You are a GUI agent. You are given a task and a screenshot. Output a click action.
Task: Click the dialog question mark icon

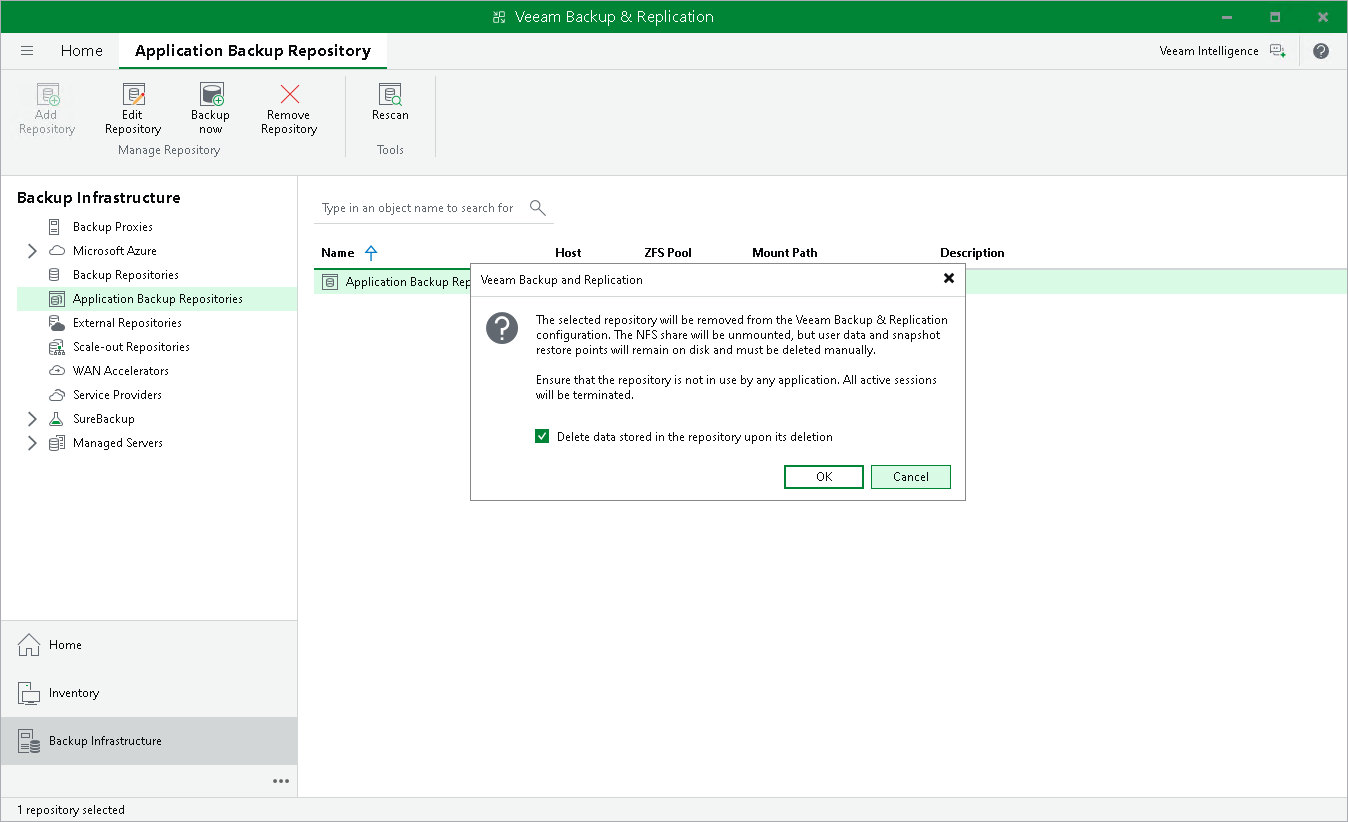point(502,328)
